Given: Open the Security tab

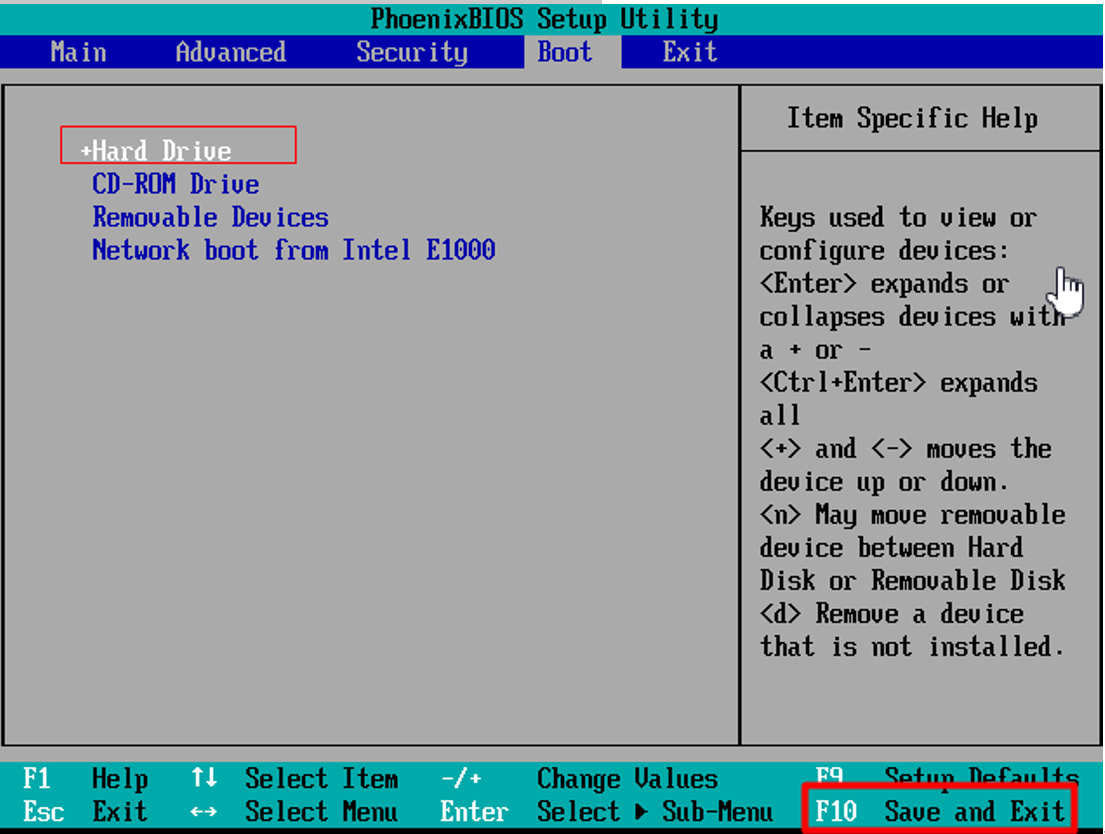Looking at the screenshot, I should click(412, 52).
